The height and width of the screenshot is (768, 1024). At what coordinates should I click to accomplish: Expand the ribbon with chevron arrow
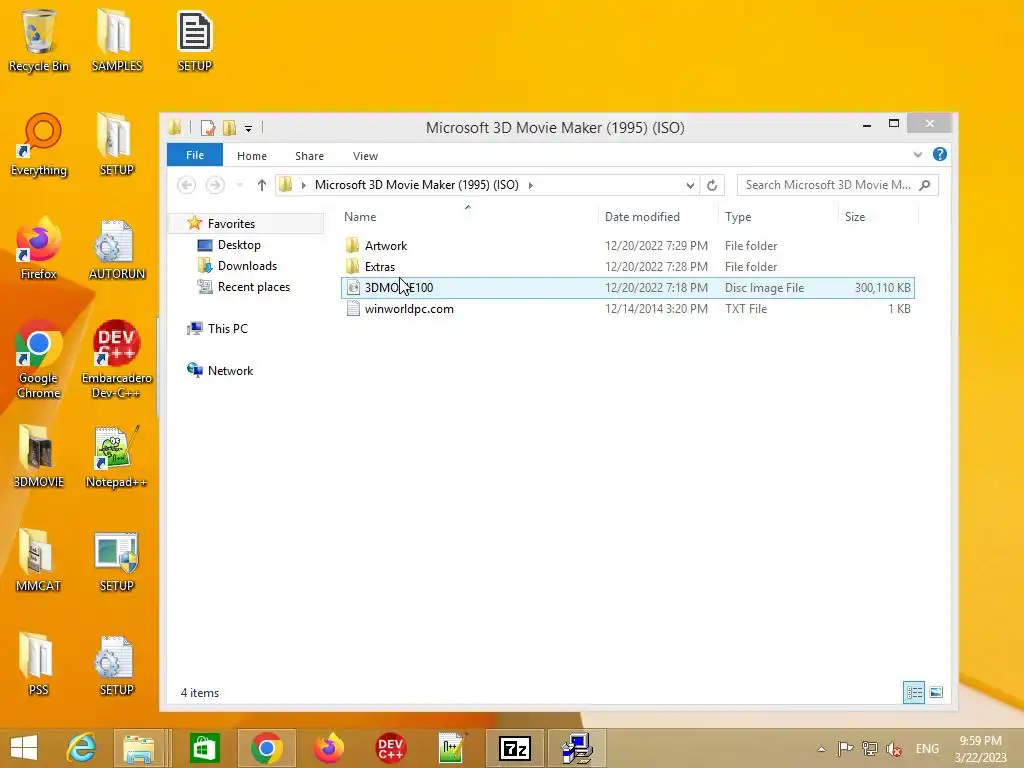918,155
